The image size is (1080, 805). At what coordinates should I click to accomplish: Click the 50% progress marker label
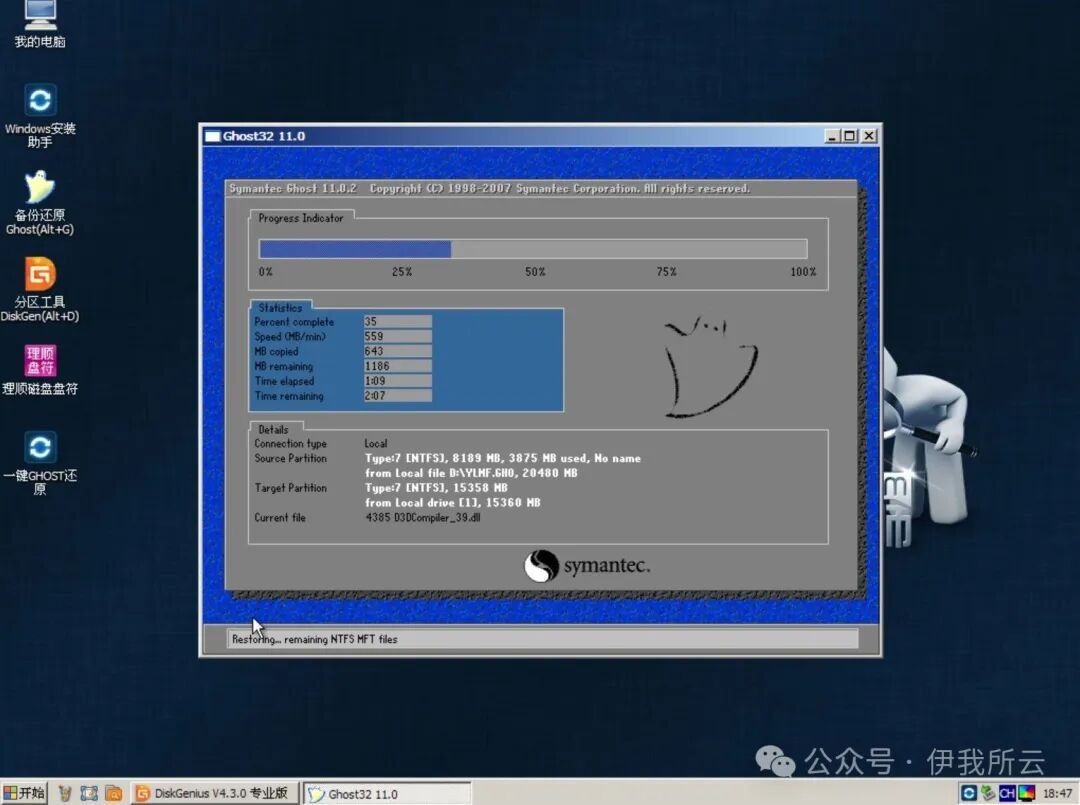[535, 272]
